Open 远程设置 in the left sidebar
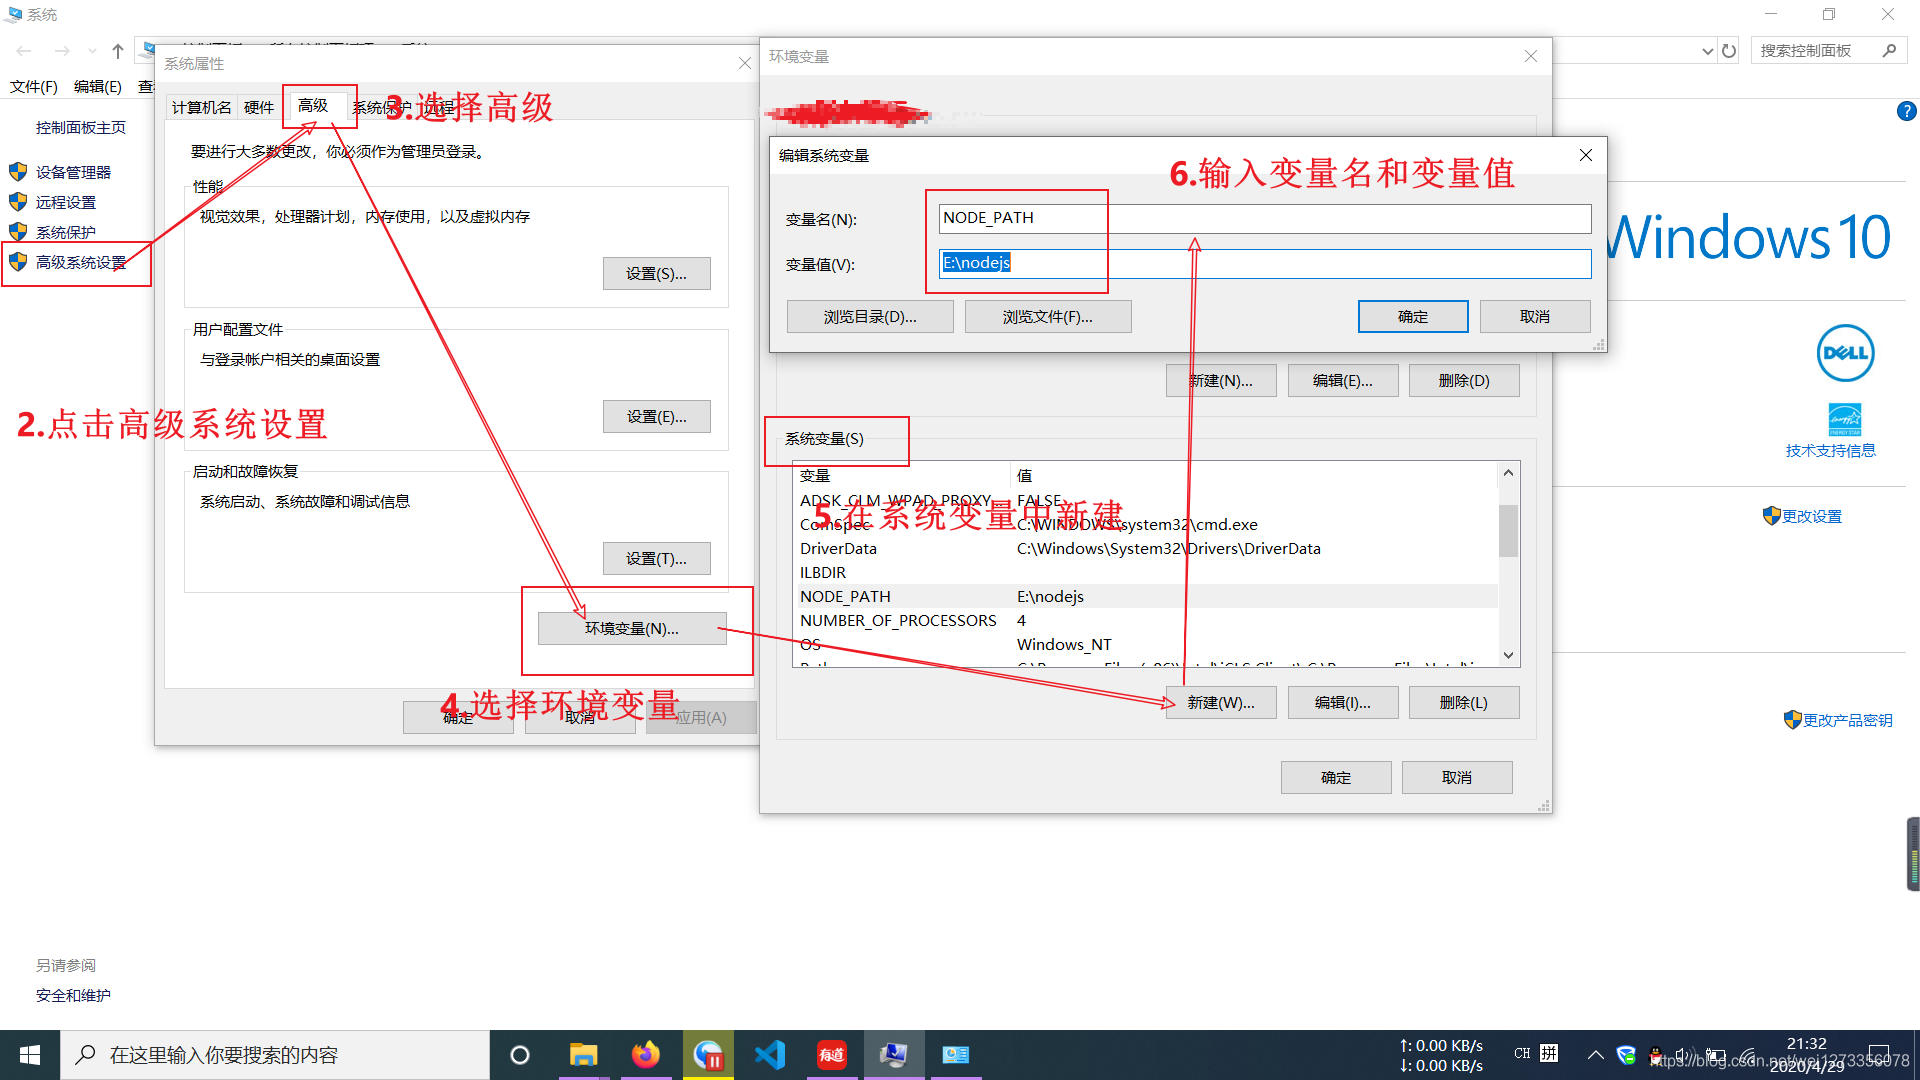This screenshot has height=1080, width=1920. click(x=66, y=202)
